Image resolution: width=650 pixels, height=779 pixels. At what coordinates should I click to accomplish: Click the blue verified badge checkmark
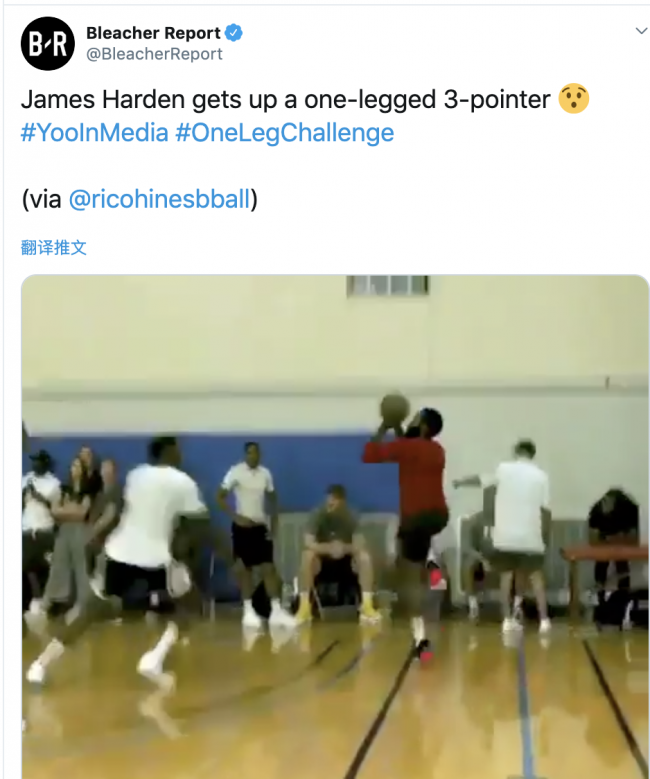(234, 33)
